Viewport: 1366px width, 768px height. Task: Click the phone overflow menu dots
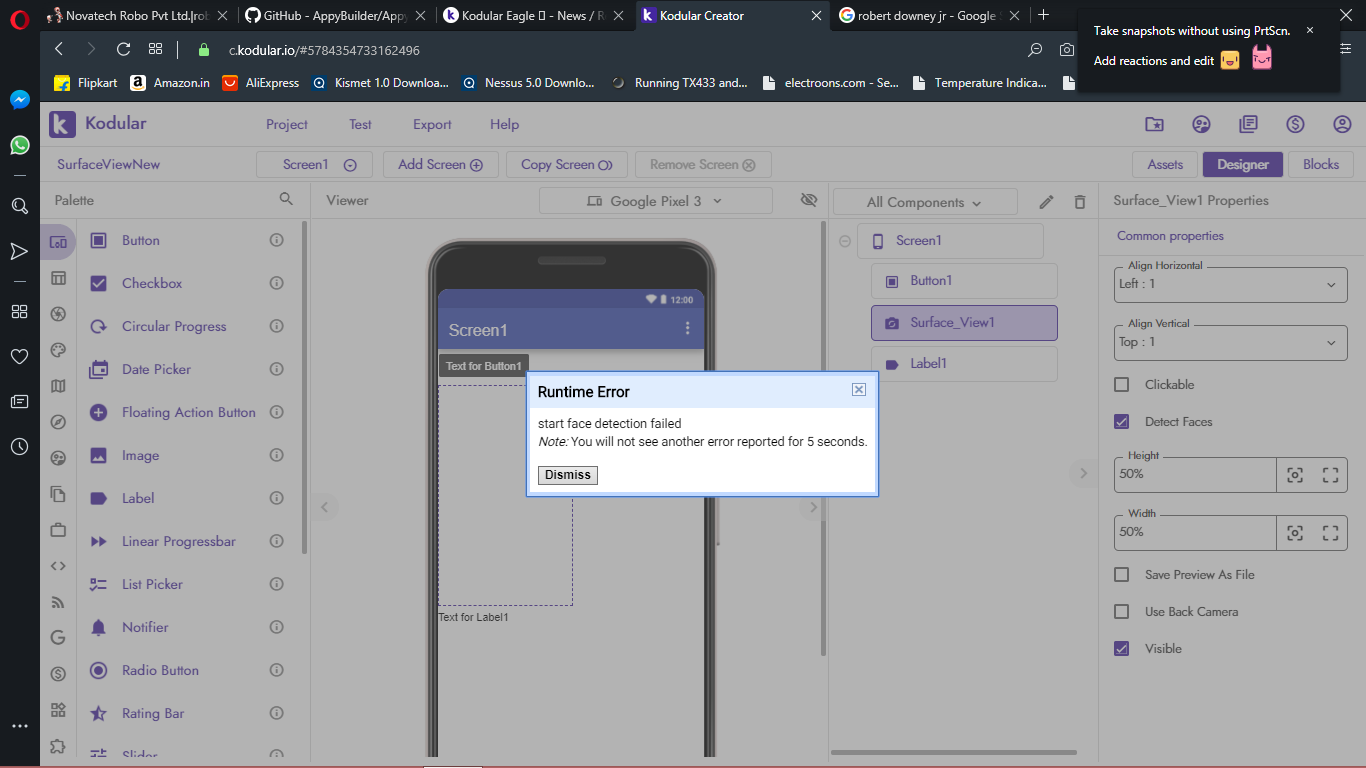tap(687, 328)
